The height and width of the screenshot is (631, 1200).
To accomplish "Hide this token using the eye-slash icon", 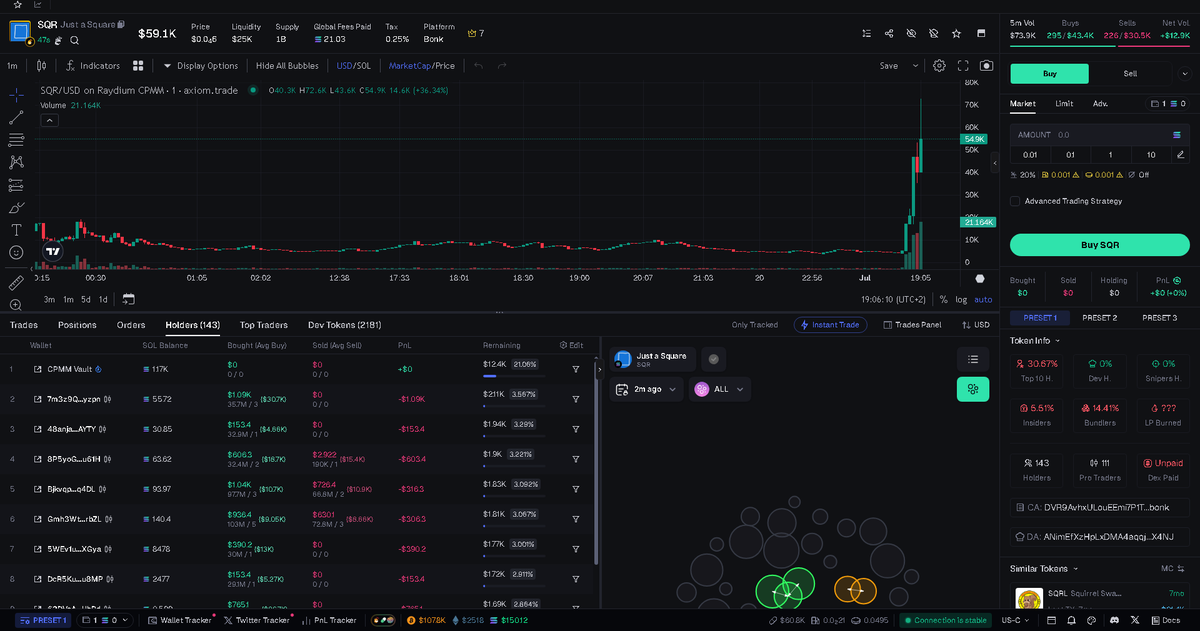I will point(911,33).
